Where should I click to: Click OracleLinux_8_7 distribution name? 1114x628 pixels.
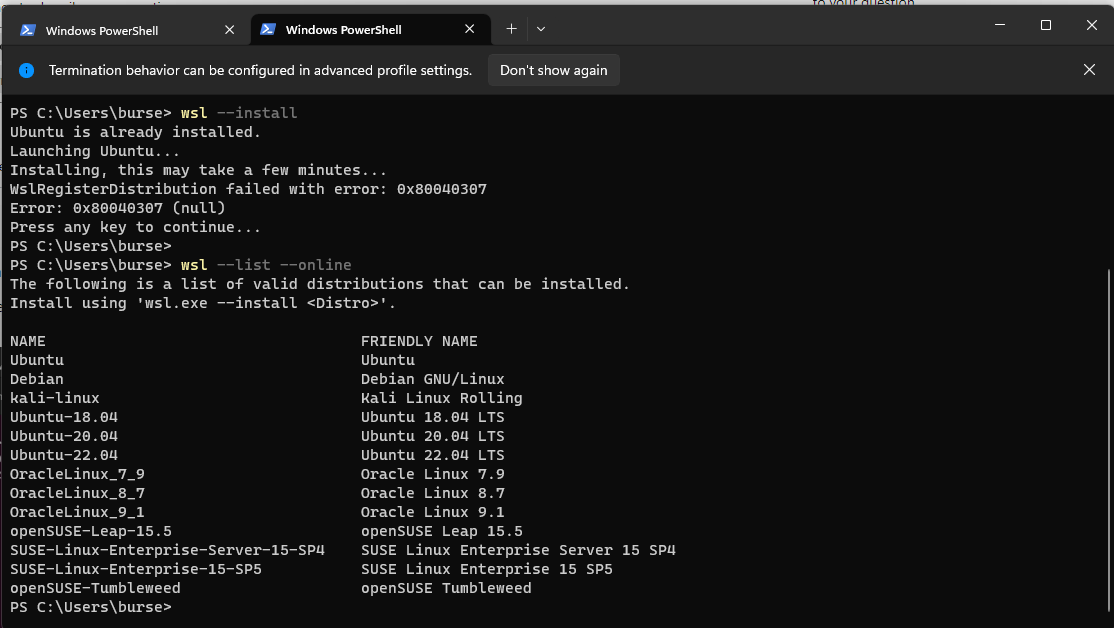(x=77, y=493)
